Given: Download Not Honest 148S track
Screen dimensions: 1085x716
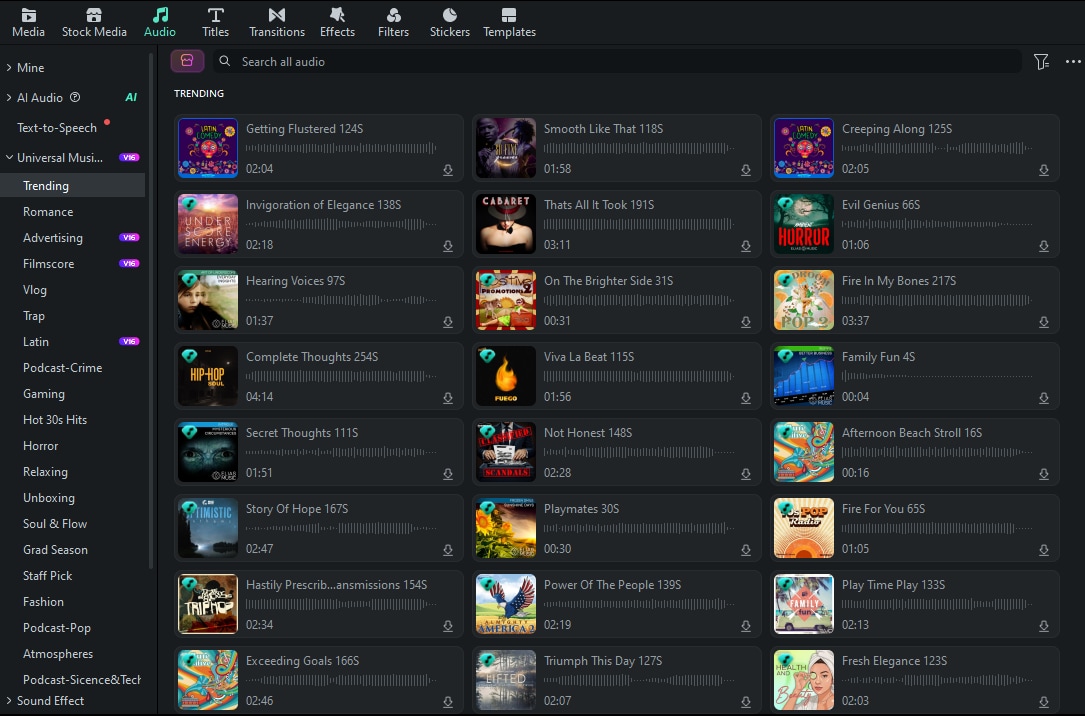Looking at the screenshot, I should (745, 474).
